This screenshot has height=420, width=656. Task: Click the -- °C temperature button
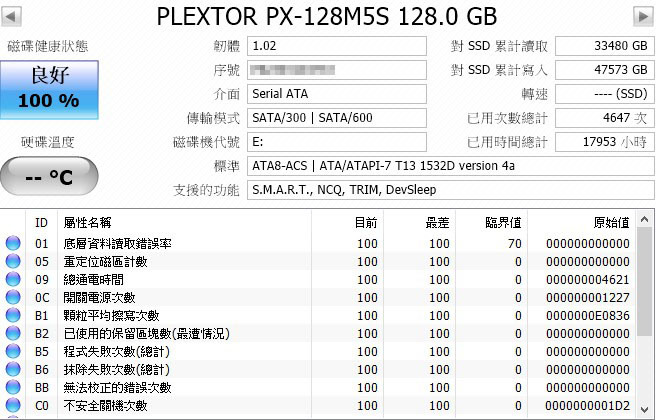49,176
